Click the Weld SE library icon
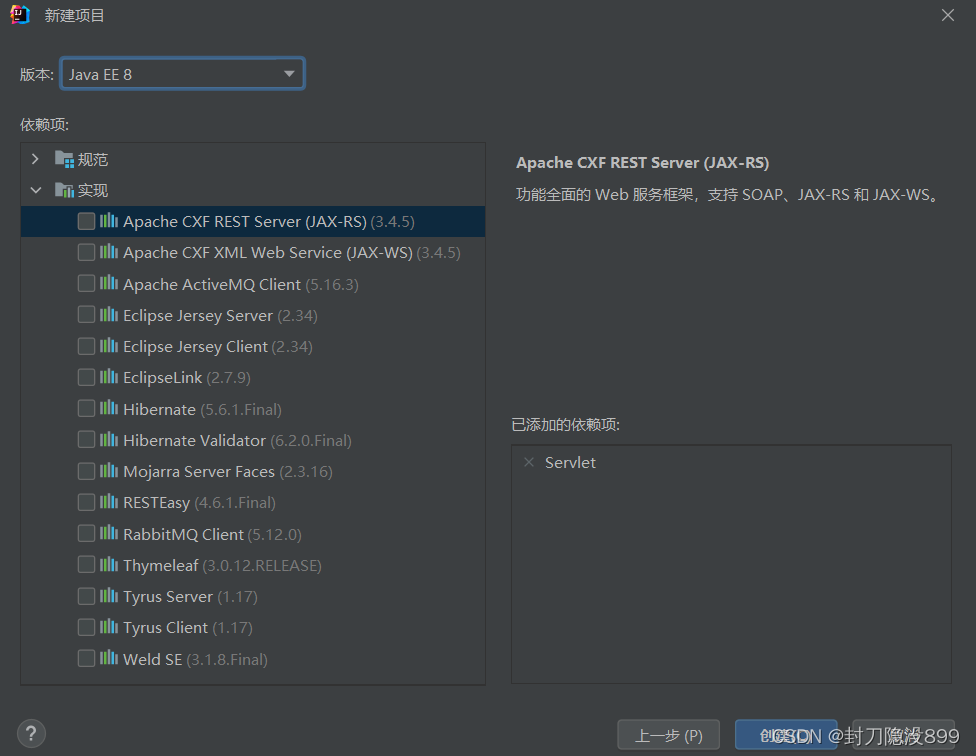 pos(109,658)
